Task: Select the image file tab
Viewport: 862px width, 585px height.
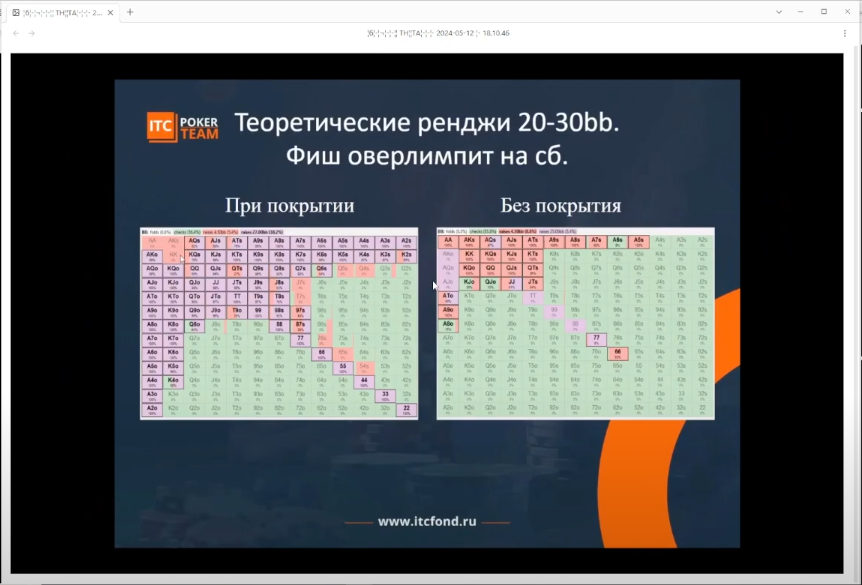Action: click(x=62, y=12)
